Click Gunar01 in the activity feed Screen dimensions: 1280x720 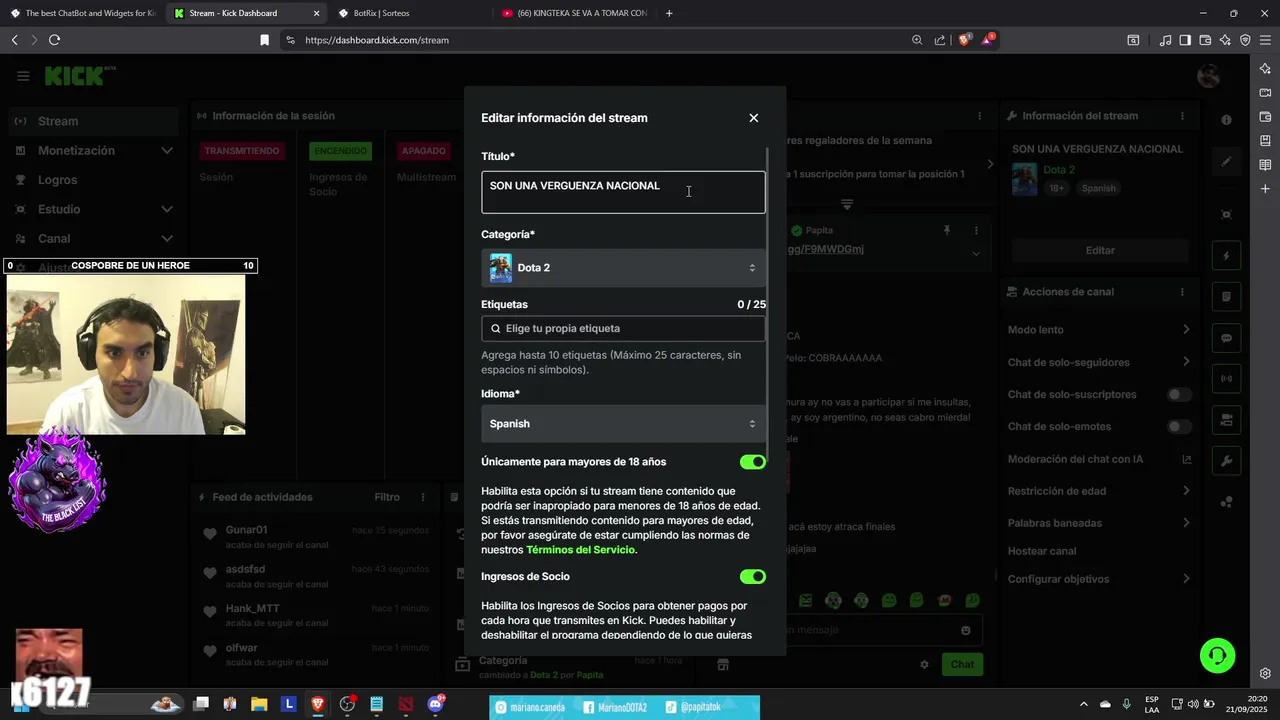pyautogui.click(x=246, y=530)
